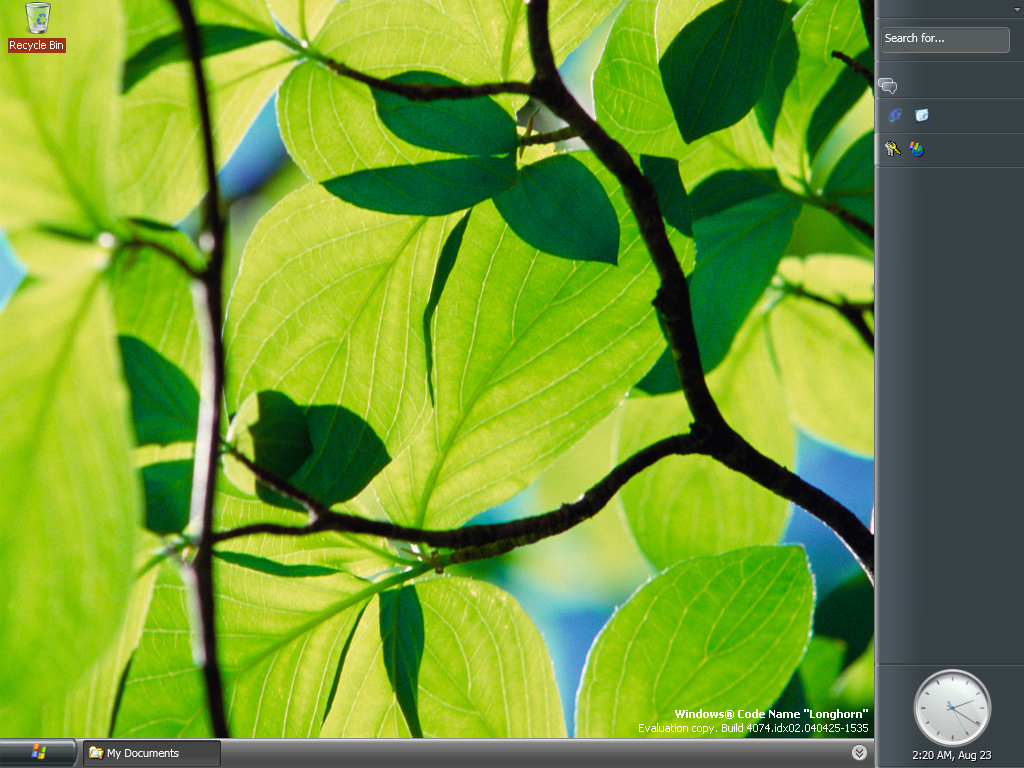Click the "2:20 AM, Aug 23" date text
1024x768 pixels.
click(x=952, y=755)
